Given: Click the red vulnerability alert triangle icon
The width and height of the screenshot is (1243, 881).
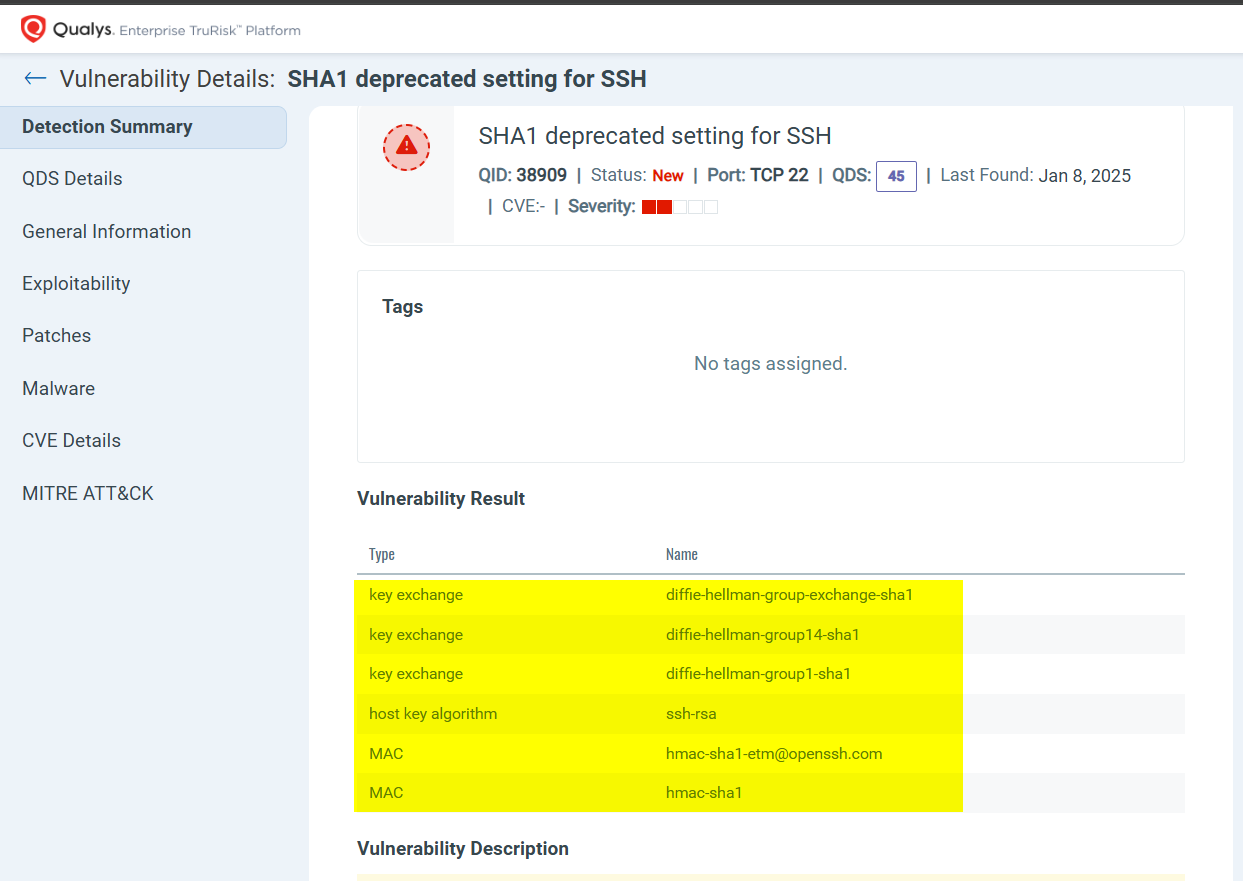Looking at the screenshot, I should [x=406, y=147].
